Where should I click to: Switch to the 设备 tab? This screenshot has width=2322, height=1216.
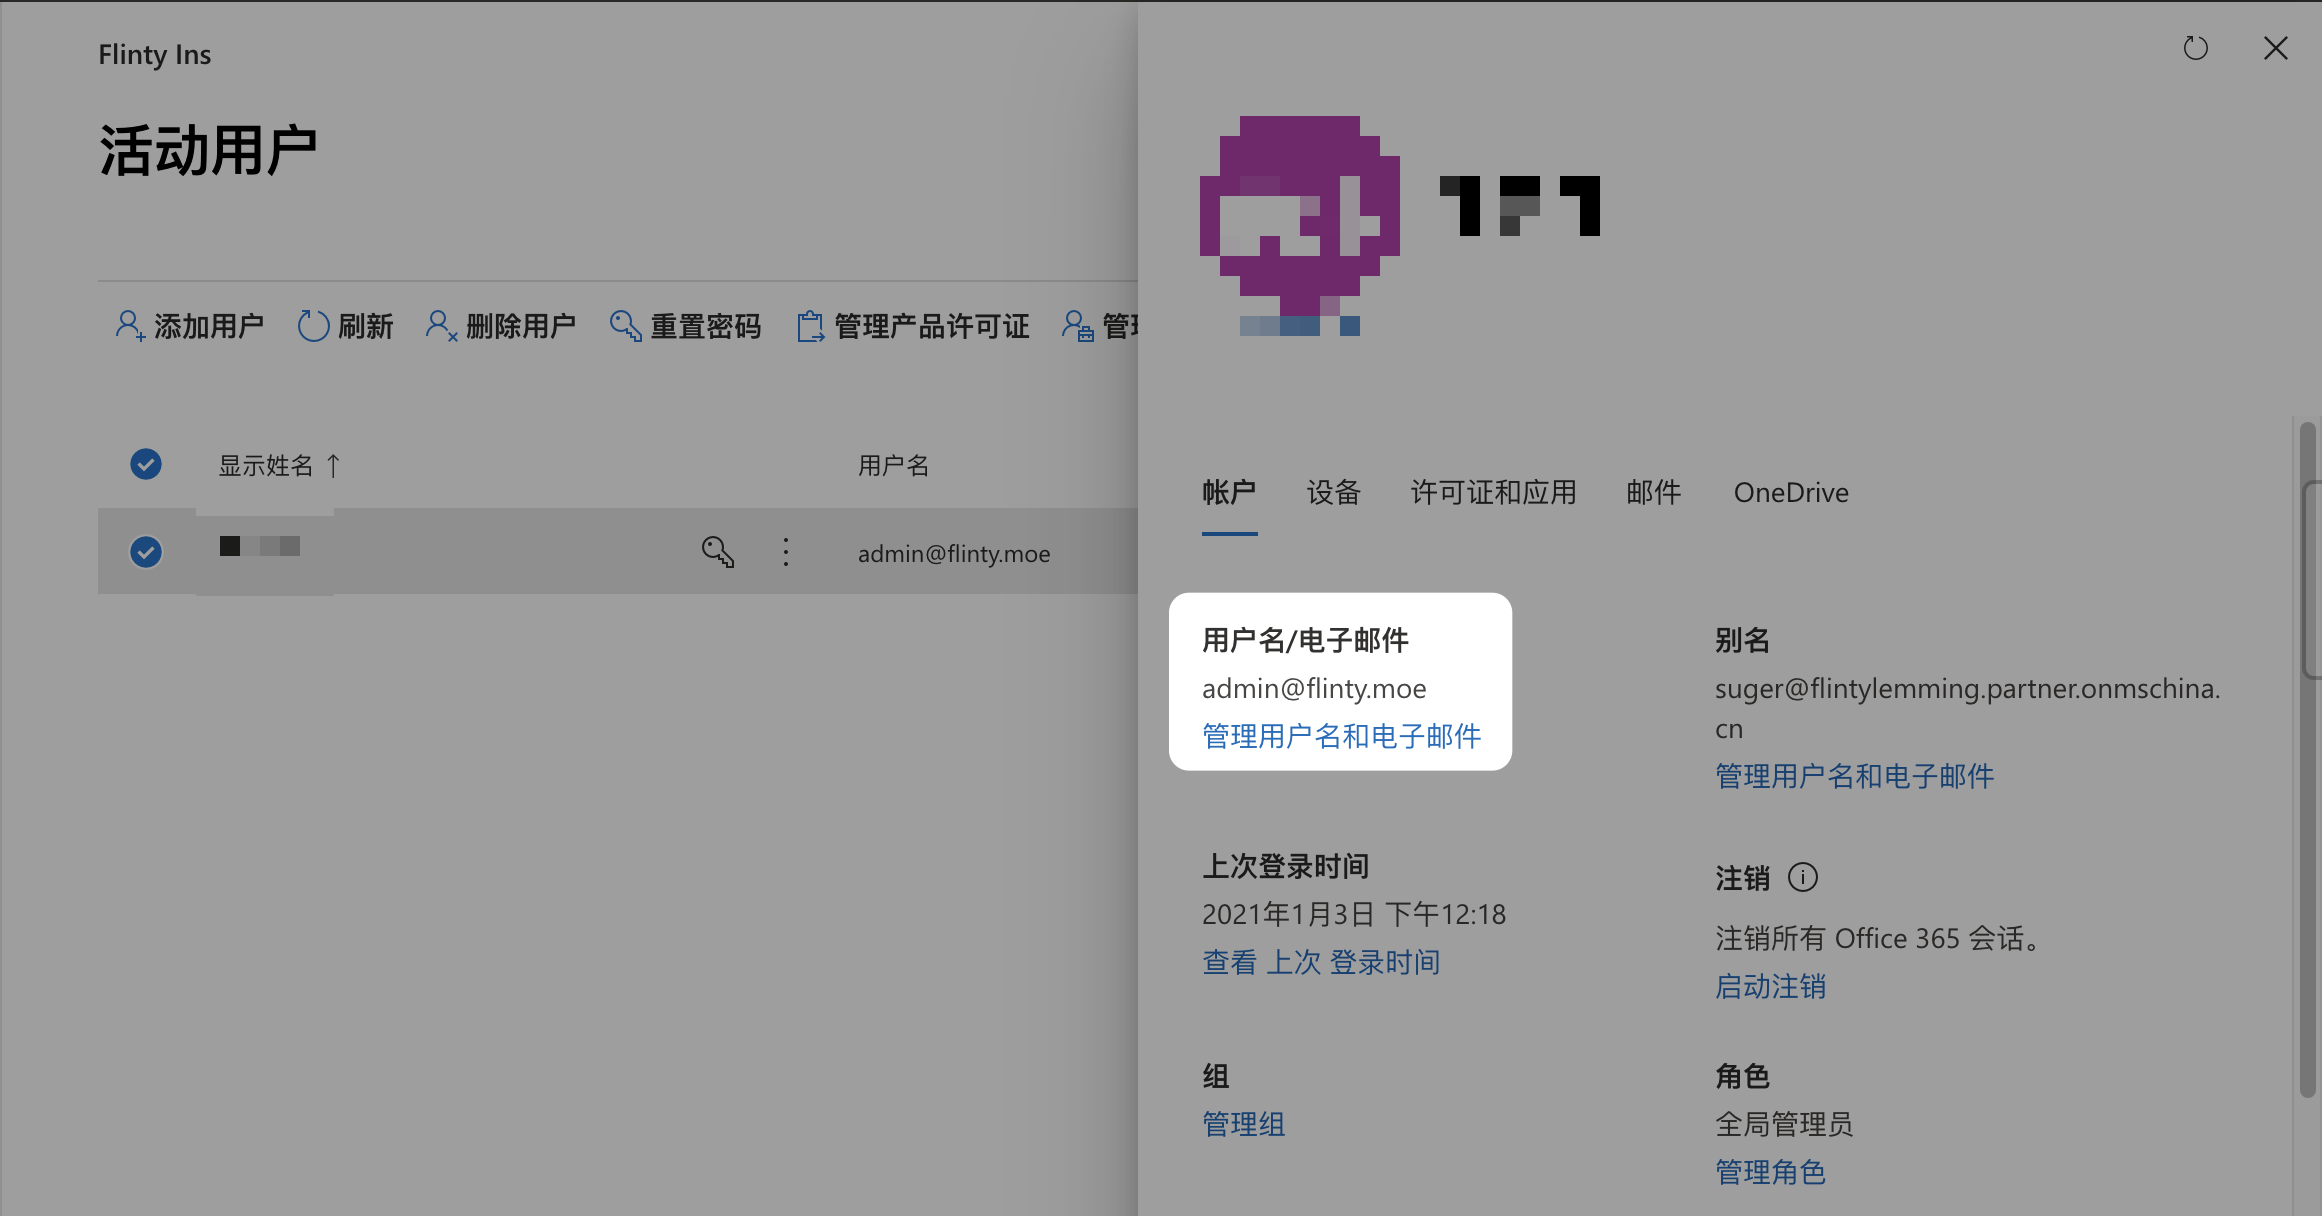[x=1333, y=492]
